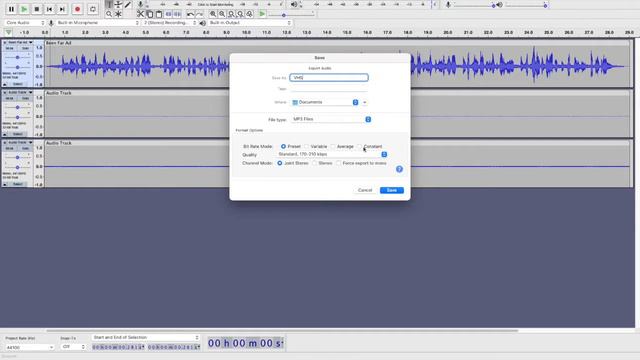
Task: Expand the save dialog with chevron button
Action: click(x=364, y=102)
